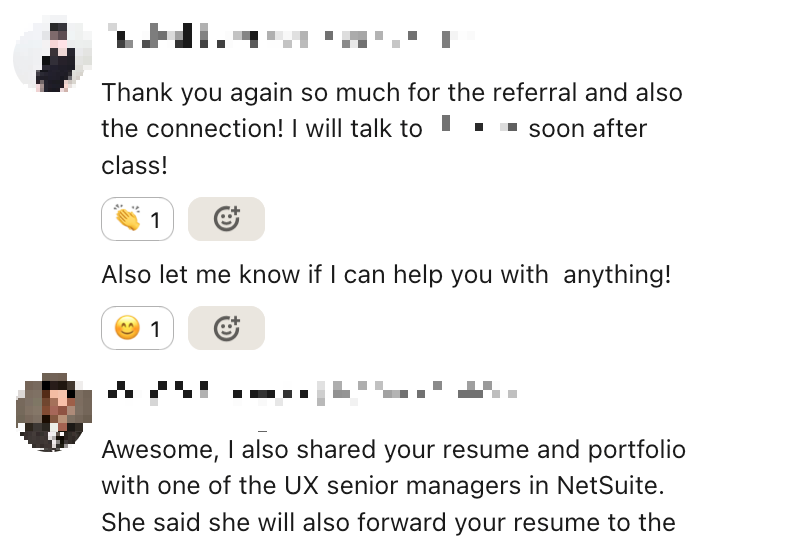Open the avatar beside the "Awesome" message

tap(48, 413)
